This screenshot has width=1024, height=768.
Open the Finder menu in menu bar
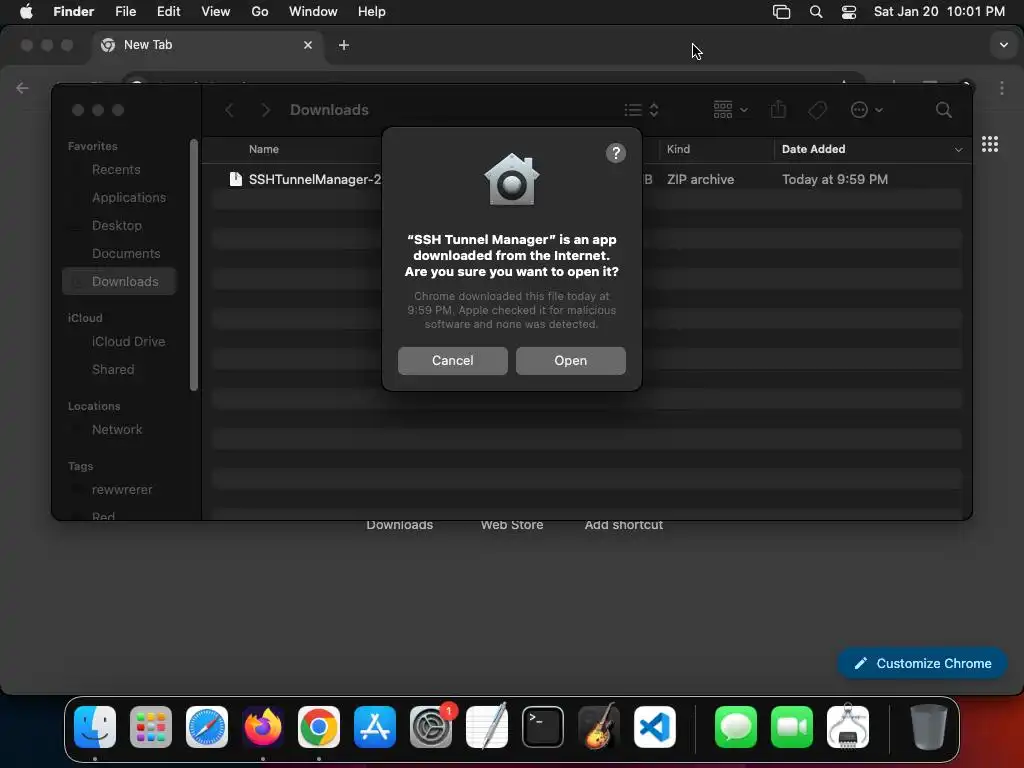coord(73,12)
